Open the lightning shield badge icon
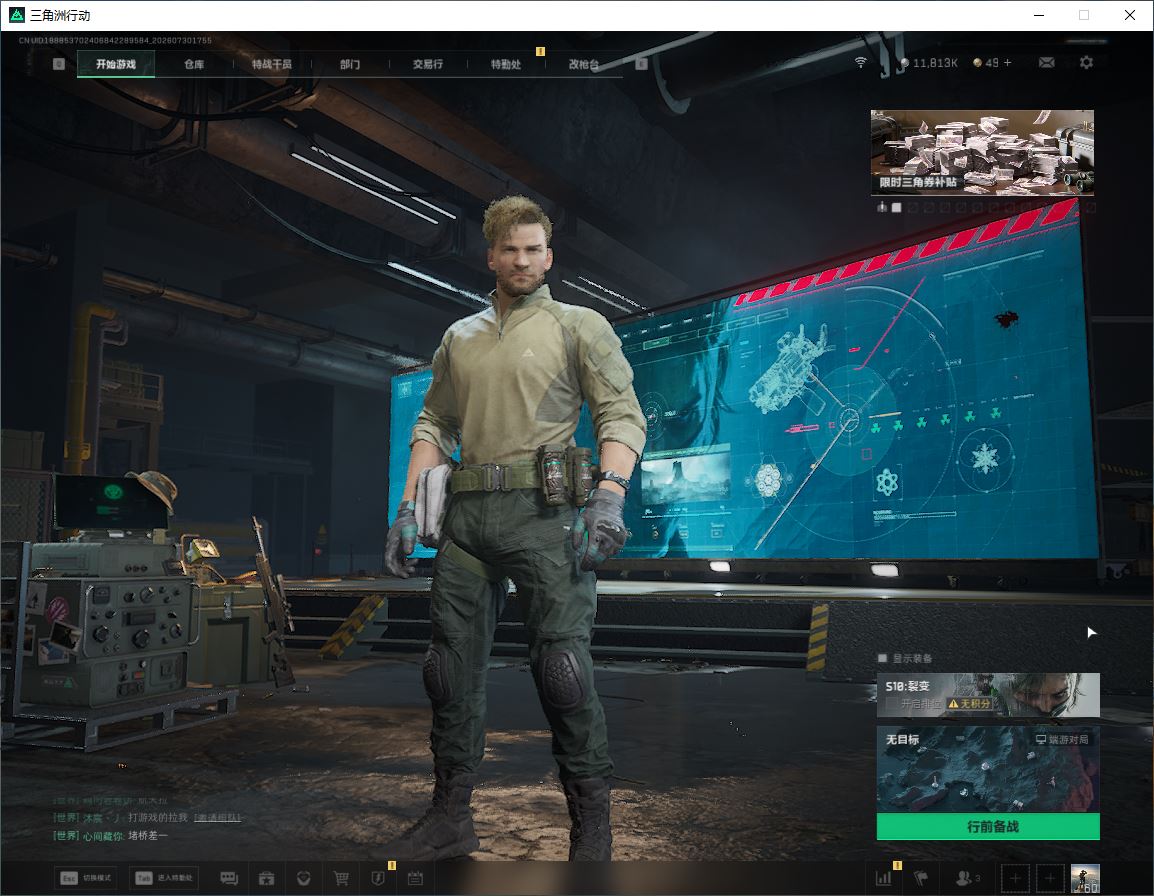Screen dimensions: 1154x896 click(x=378, y=878)
